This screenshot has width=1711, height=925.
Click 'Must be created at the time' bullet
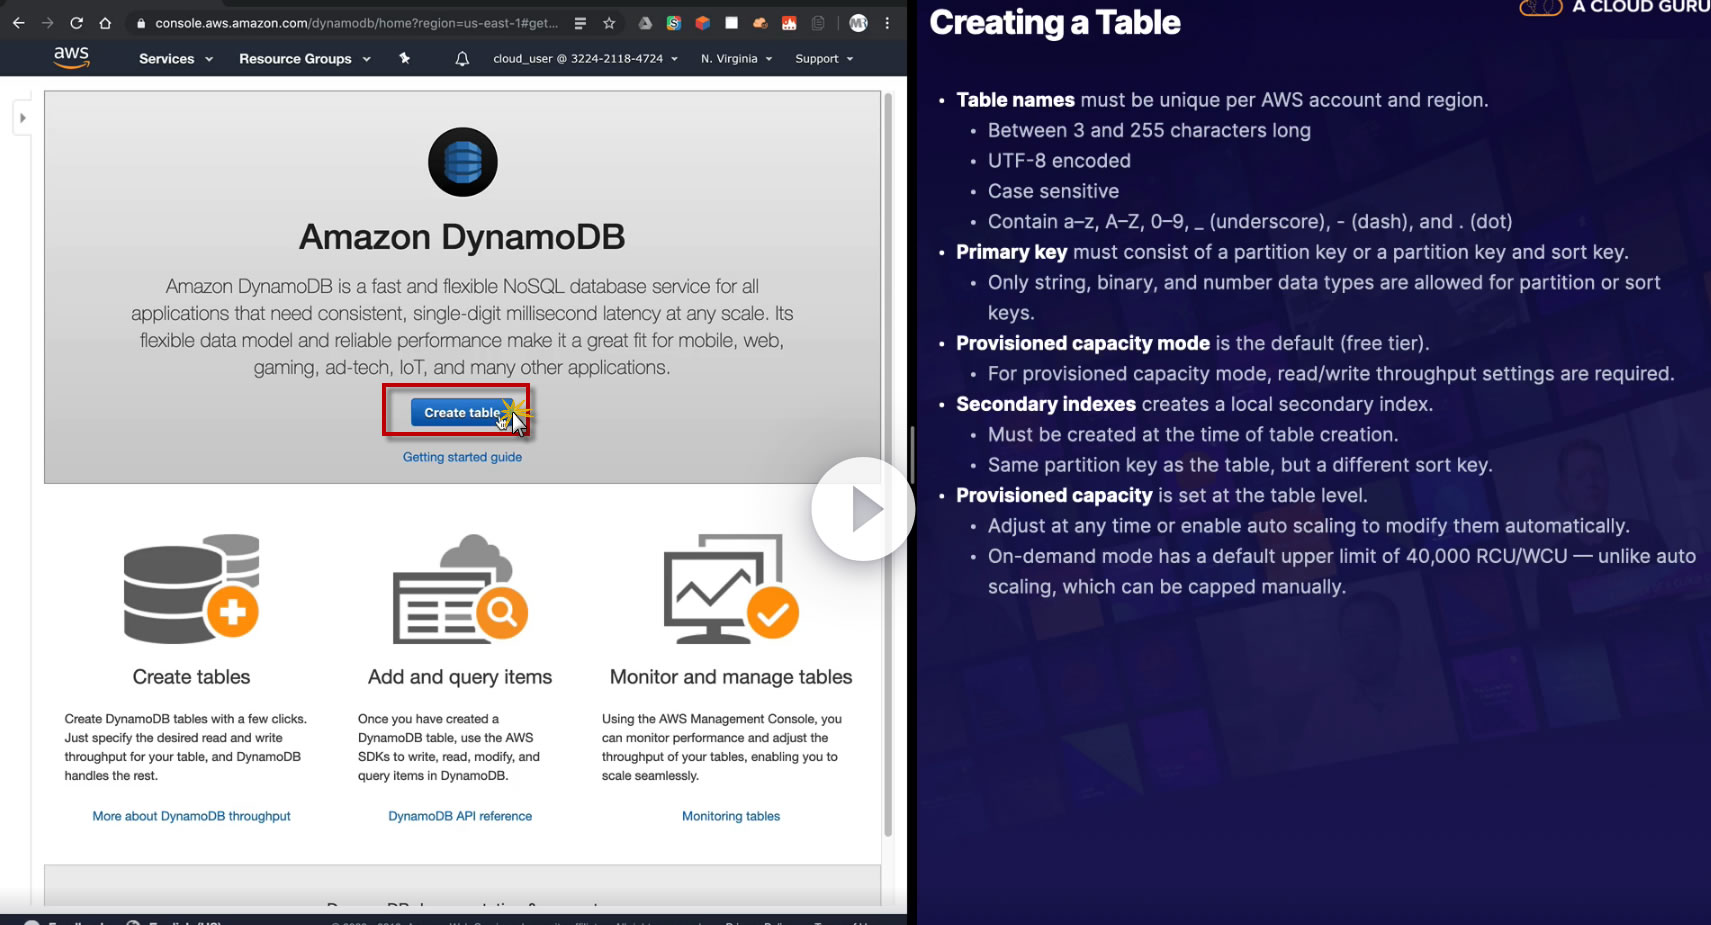point(1193,435)
